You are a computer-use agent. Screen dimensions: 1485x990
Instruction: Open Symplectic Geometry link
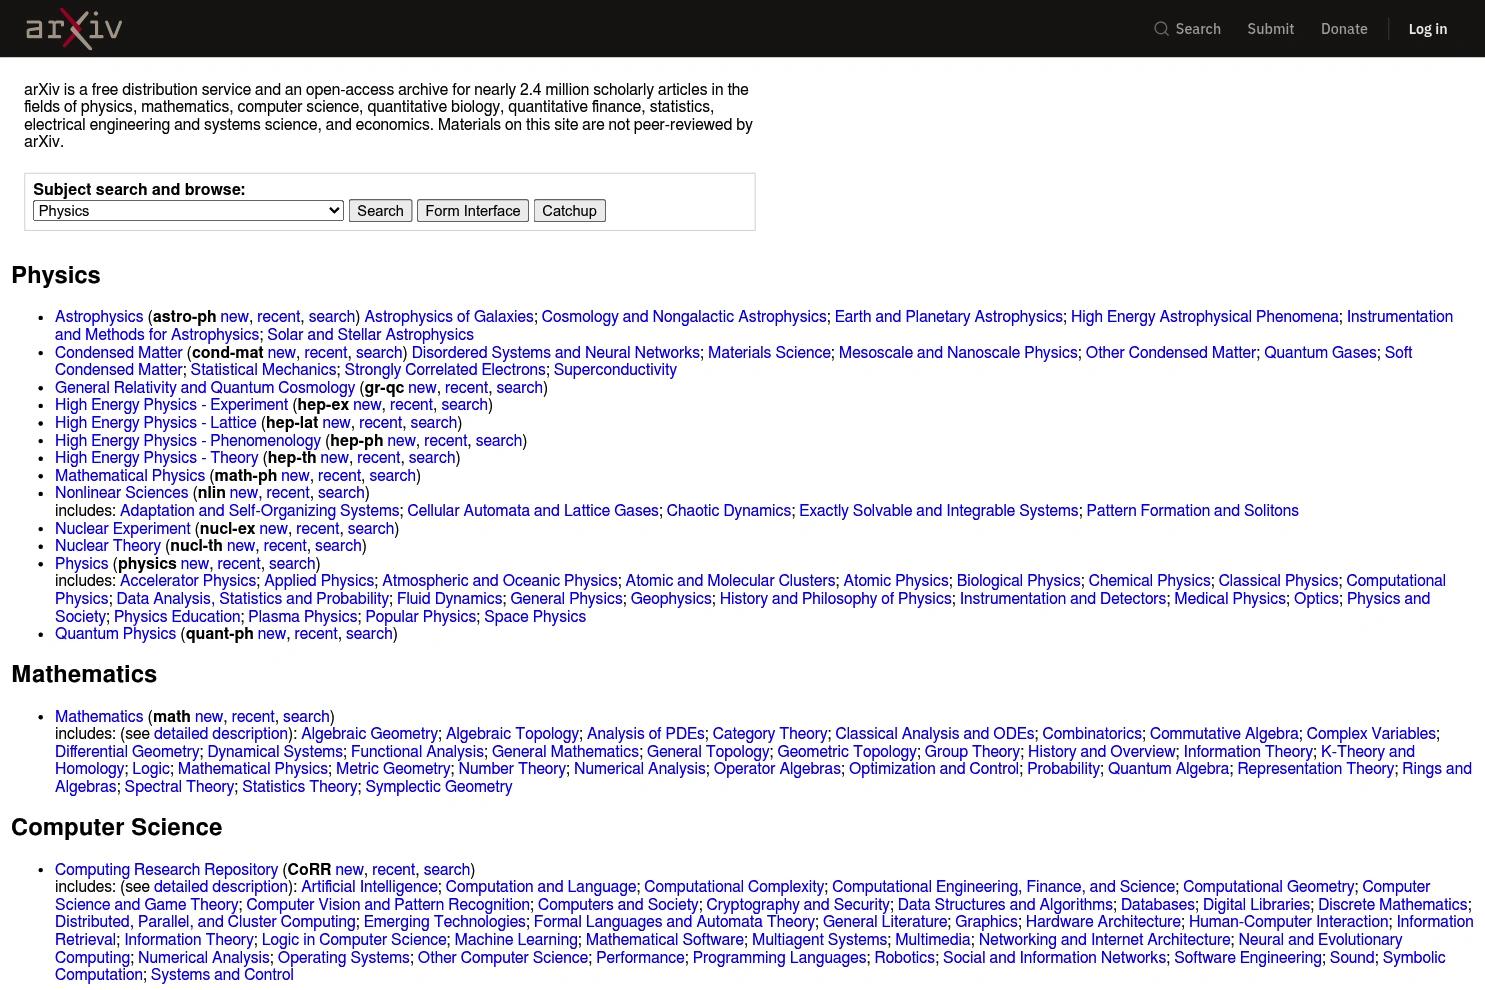[x=439, y=787]
